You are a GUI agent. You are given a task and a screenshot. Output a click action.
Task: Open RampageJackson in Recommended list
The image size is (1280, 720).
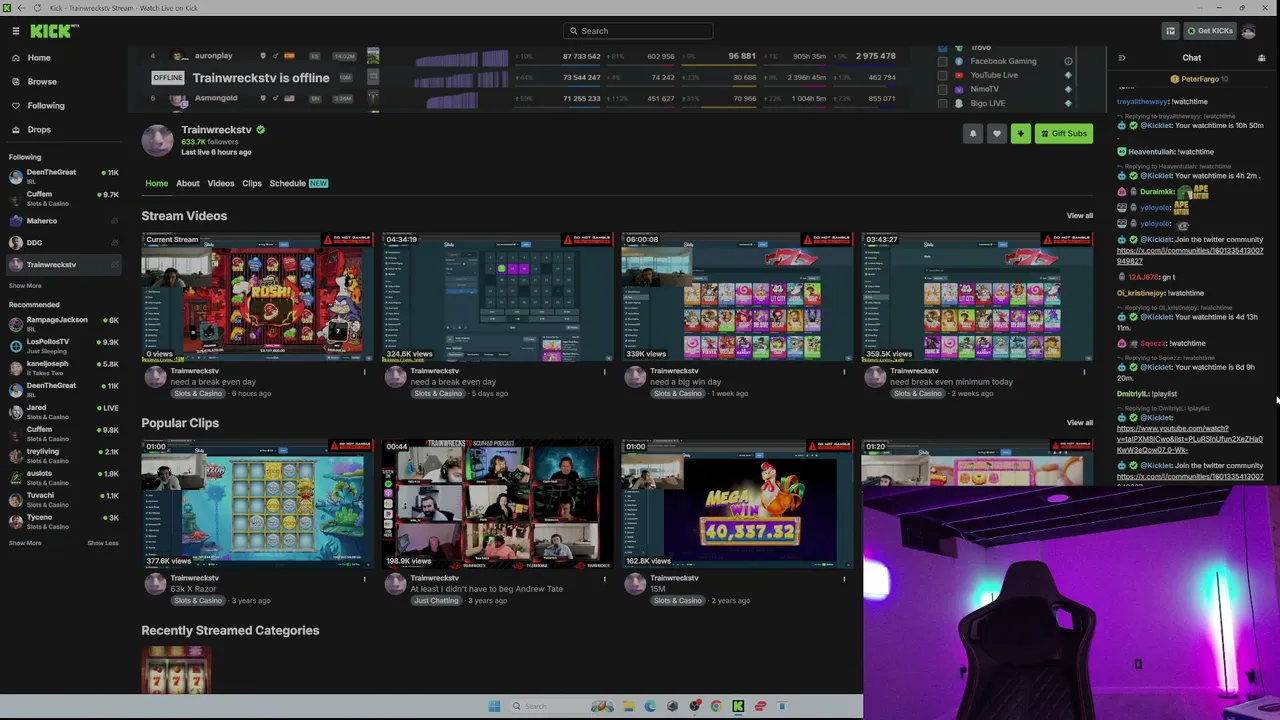click(64, 323)
